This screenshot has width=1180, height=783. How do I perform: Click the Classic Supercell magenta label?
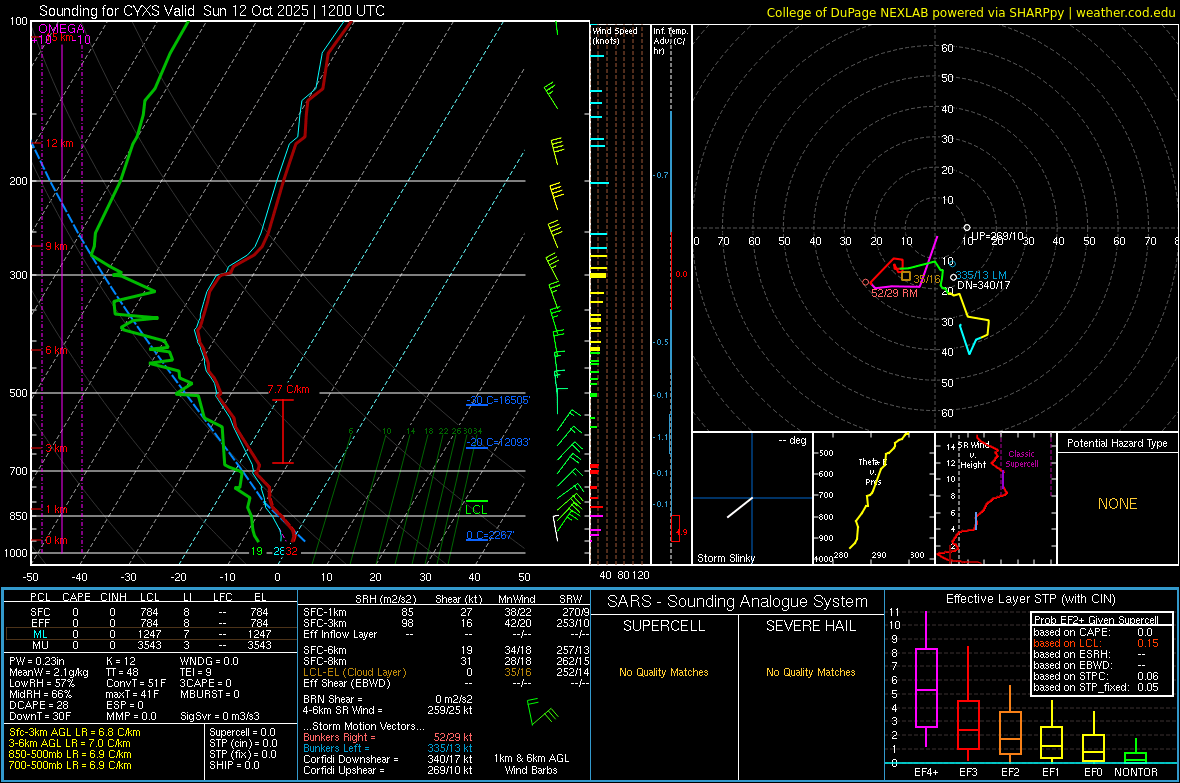tap(1022, 459)
